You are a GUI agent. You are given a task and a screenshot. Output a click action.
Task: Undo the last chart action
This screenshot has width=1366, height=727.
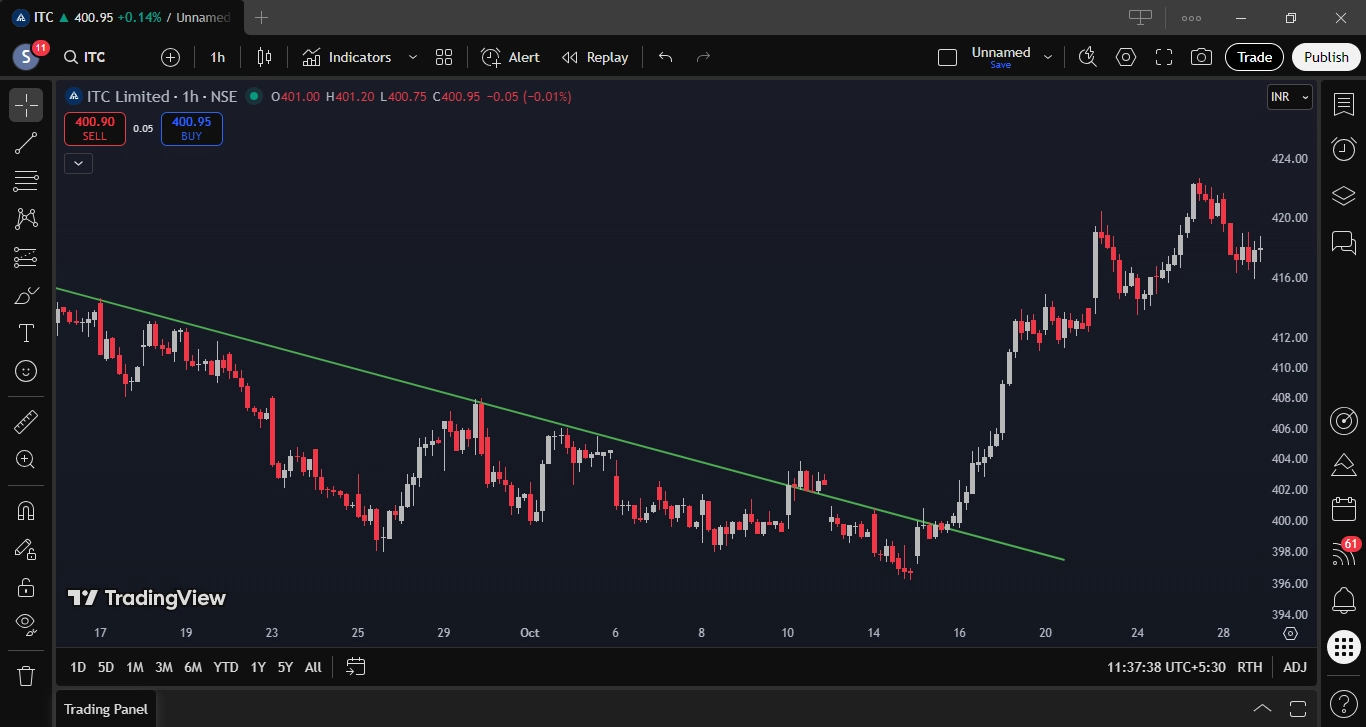click(666, 57)
